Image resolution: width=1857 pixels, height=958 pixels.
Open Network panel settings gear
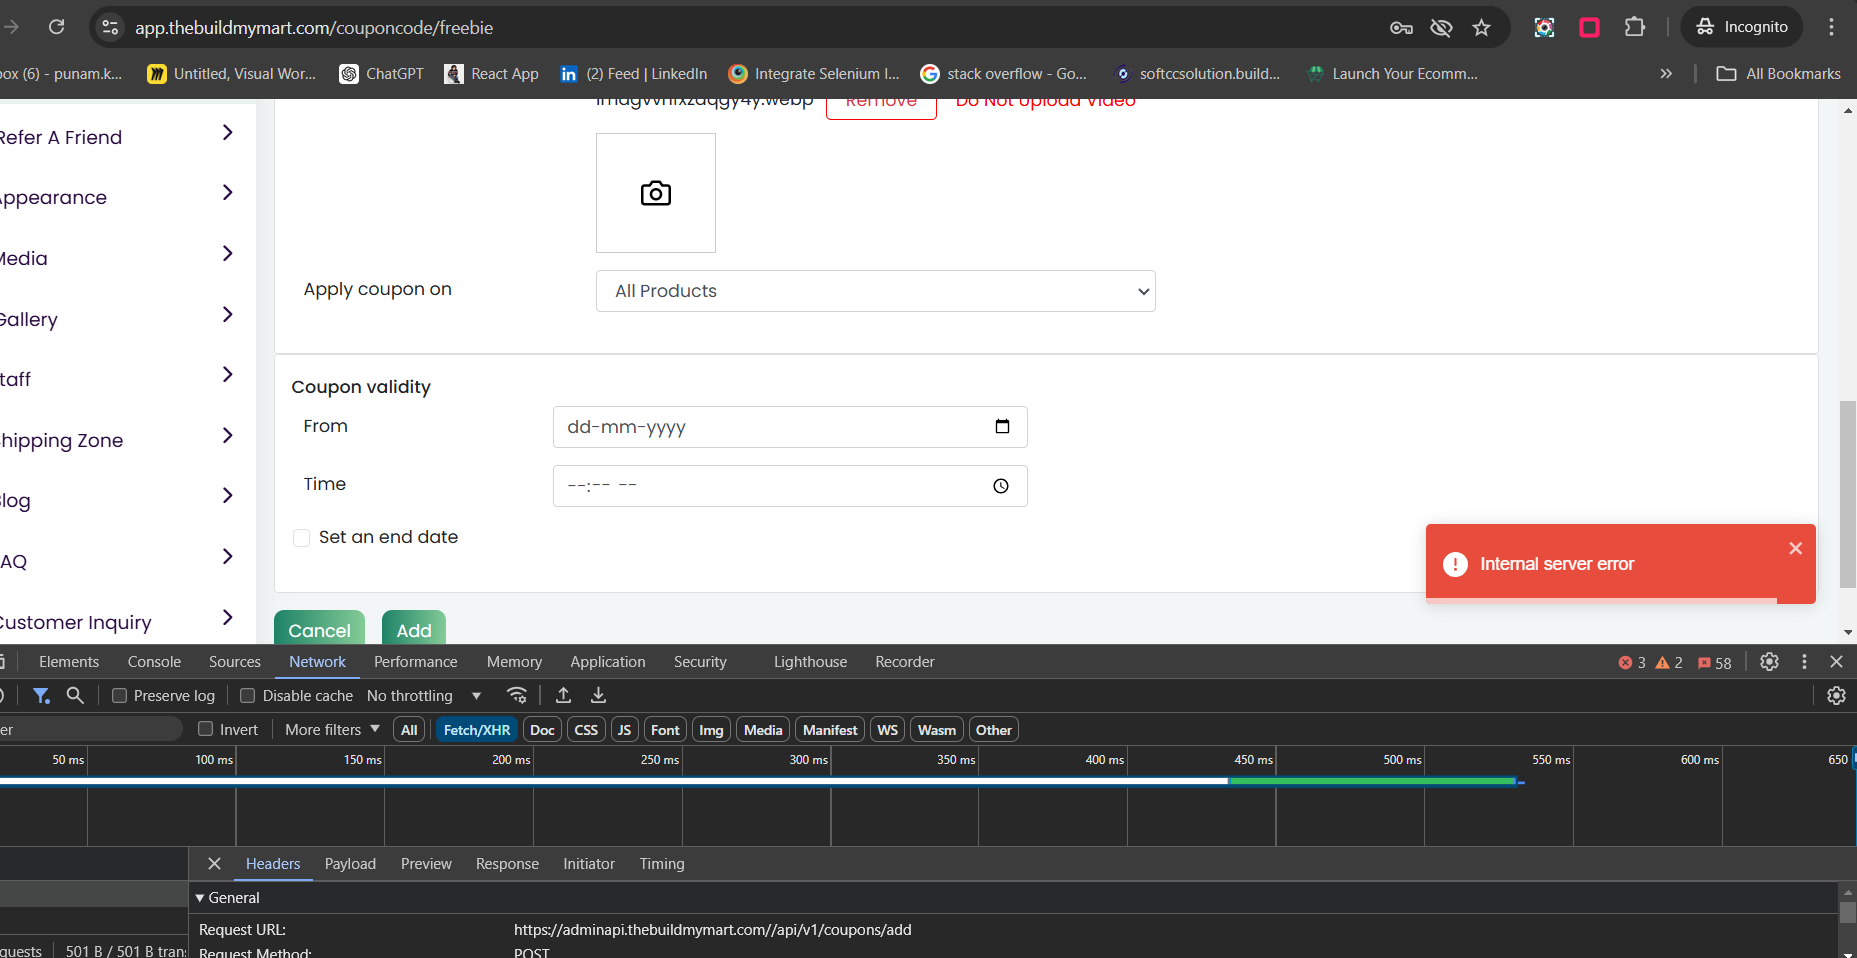coord(1836,696)
